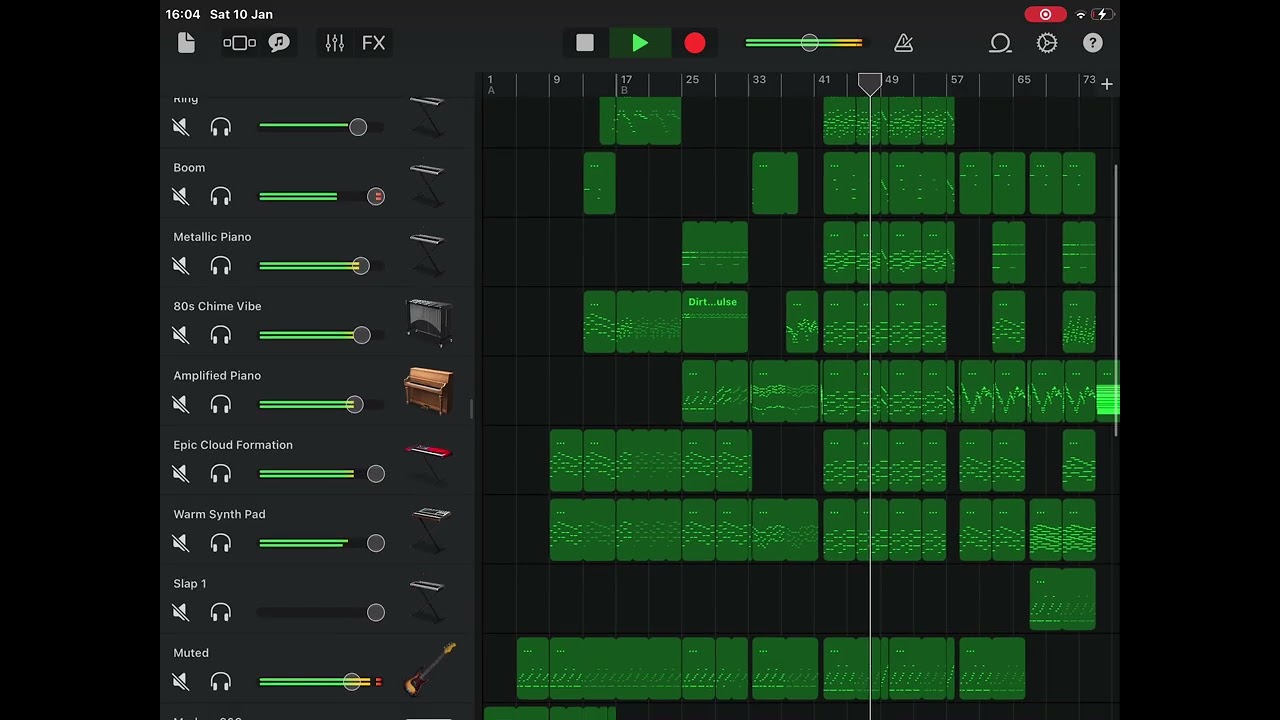Solo the Boom track
Viewport: 1280px width, 720px height.
[220, 196]
